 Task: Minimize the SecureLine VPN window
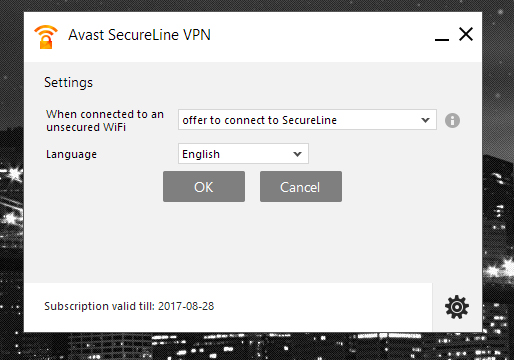click(x=442, y=39)
